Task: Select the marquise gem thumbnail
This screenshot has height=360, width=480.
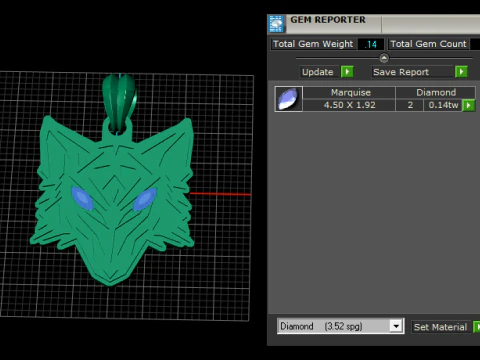Action: 288,99
